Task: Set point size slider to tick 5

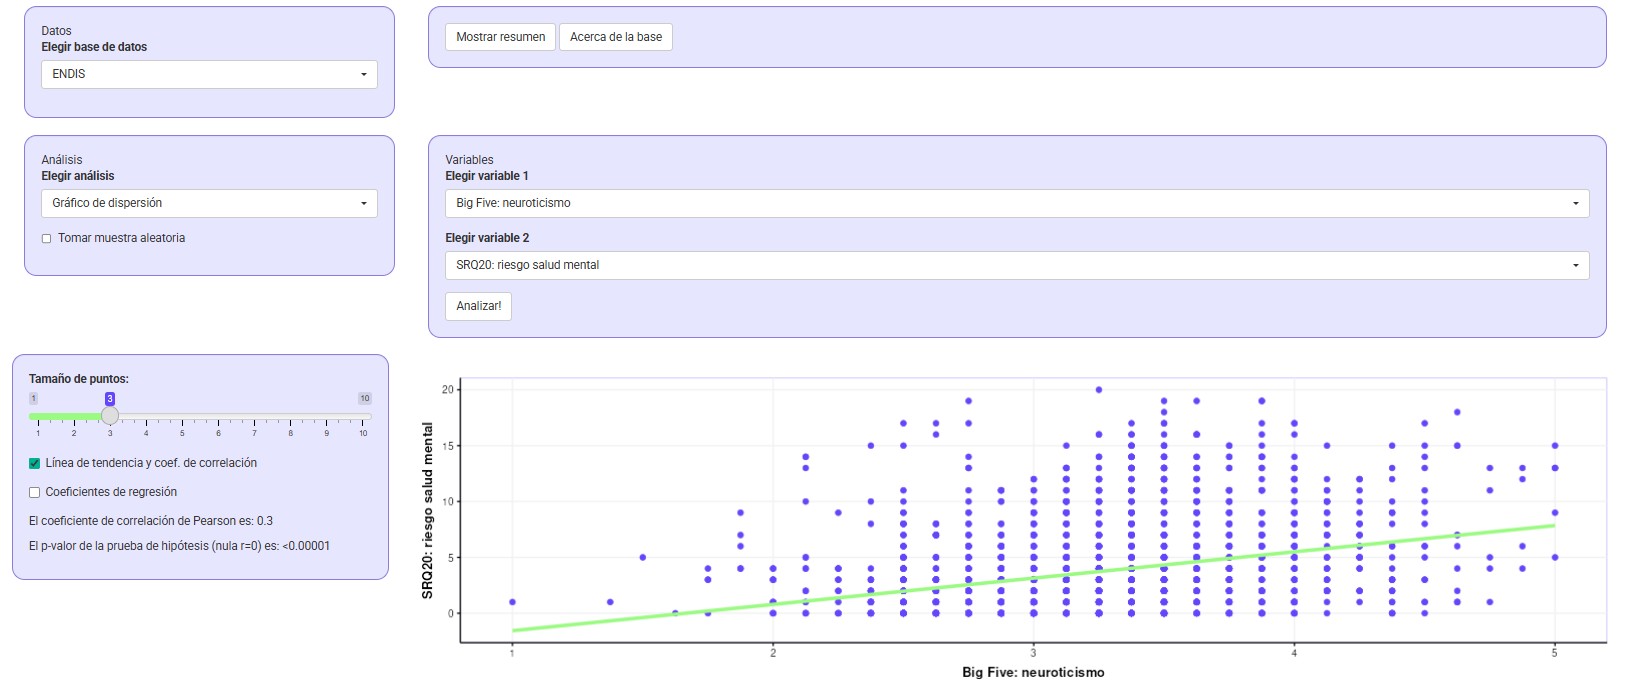Action: click(x=182, y=416)
